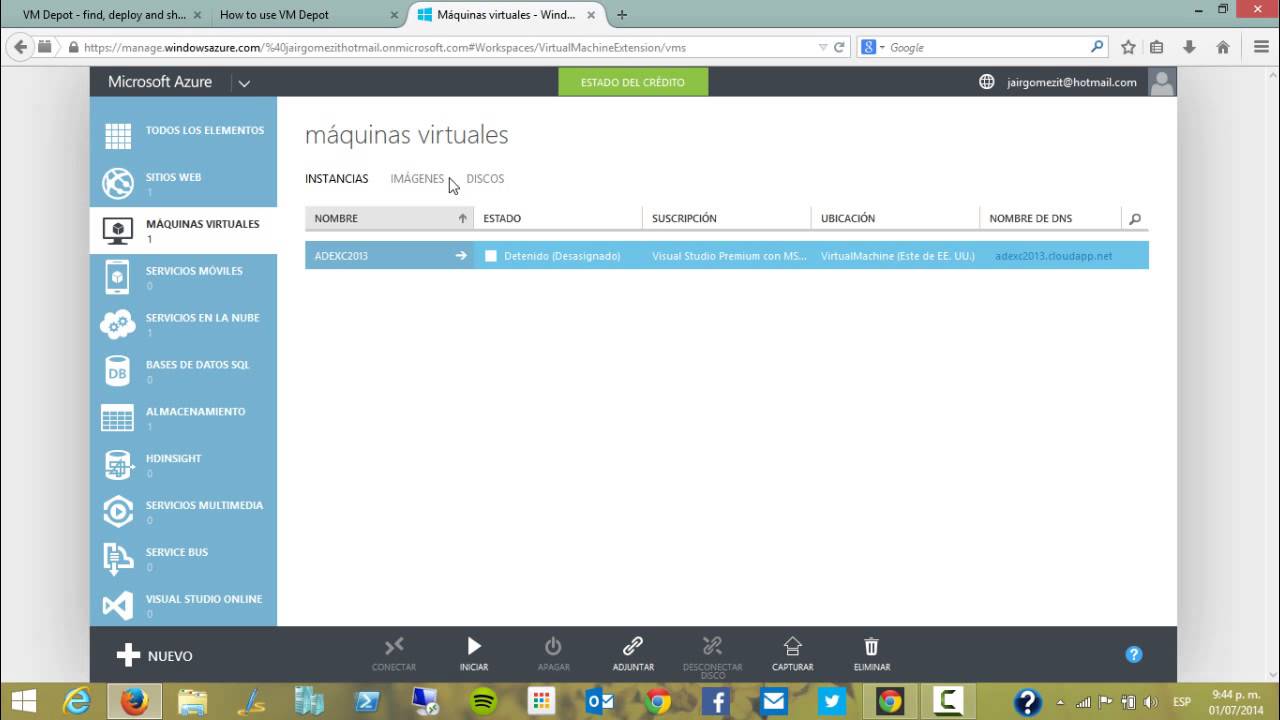Select the ADEXC2013 row name
This screenshot has width=1280, height=720.
coord(341,256)
